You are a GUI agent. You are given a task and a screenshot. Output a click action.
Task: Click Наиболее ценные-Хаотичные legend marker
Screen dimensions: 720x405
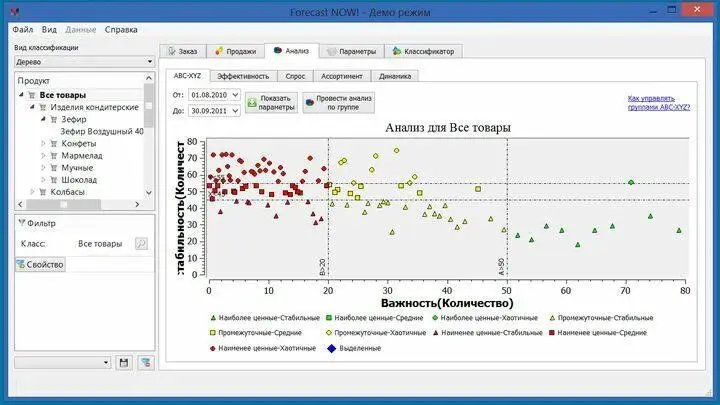point(435,318)
